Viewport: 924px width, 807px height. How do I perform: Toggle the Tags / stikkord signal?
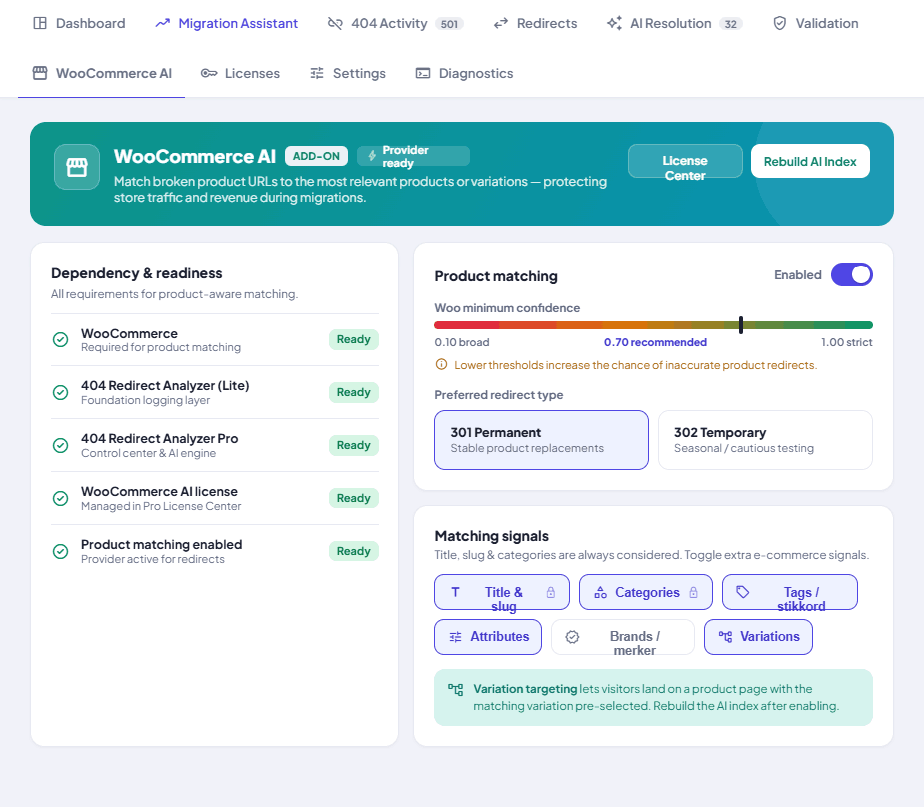pyautogui.click(x=790, y=592)
